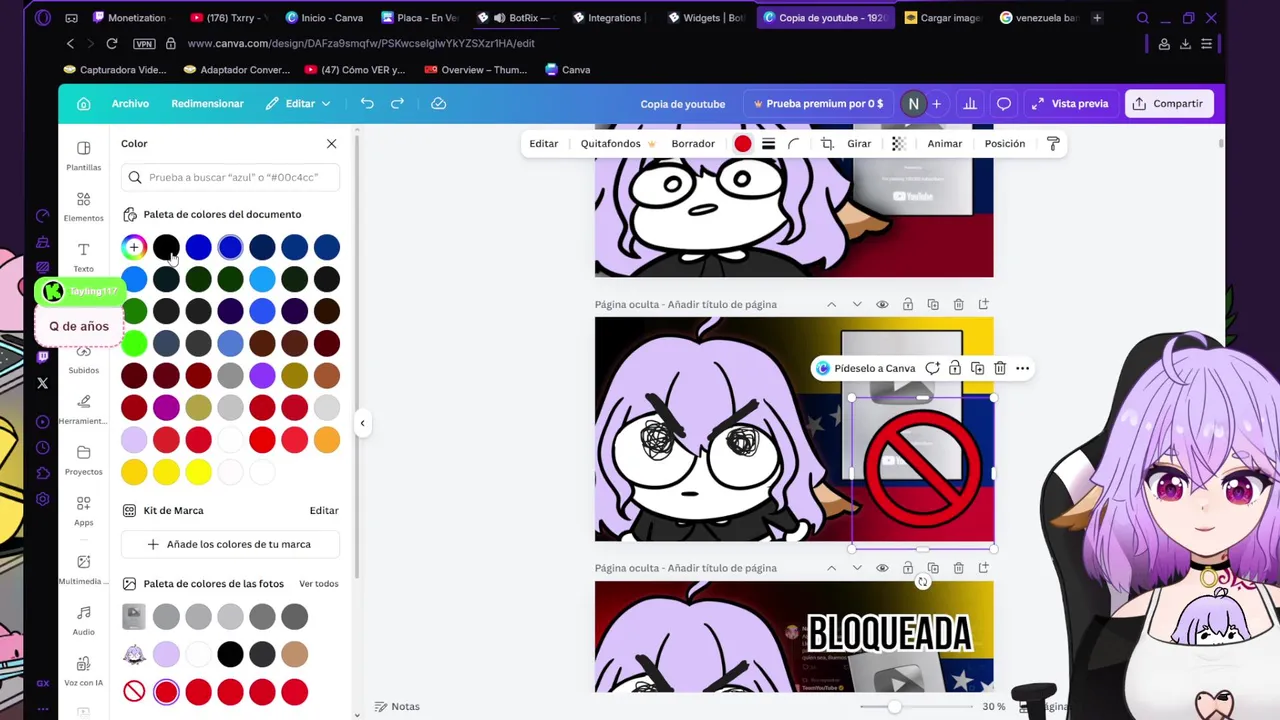Toggle lock on the BLOQUEADA page
The height and width of the screenshot is (720, 1280).
point(908,568)
